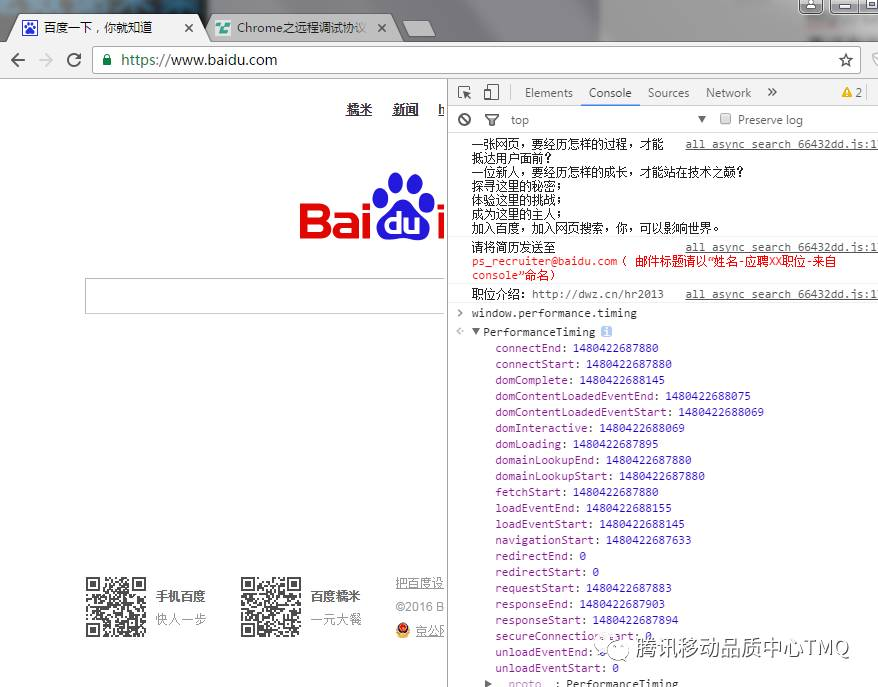Image resolution: width=878 pixels, height=687 pixels.
Task: Click the ps_recruiter@baidu.com text
Action: click(544, 261)
